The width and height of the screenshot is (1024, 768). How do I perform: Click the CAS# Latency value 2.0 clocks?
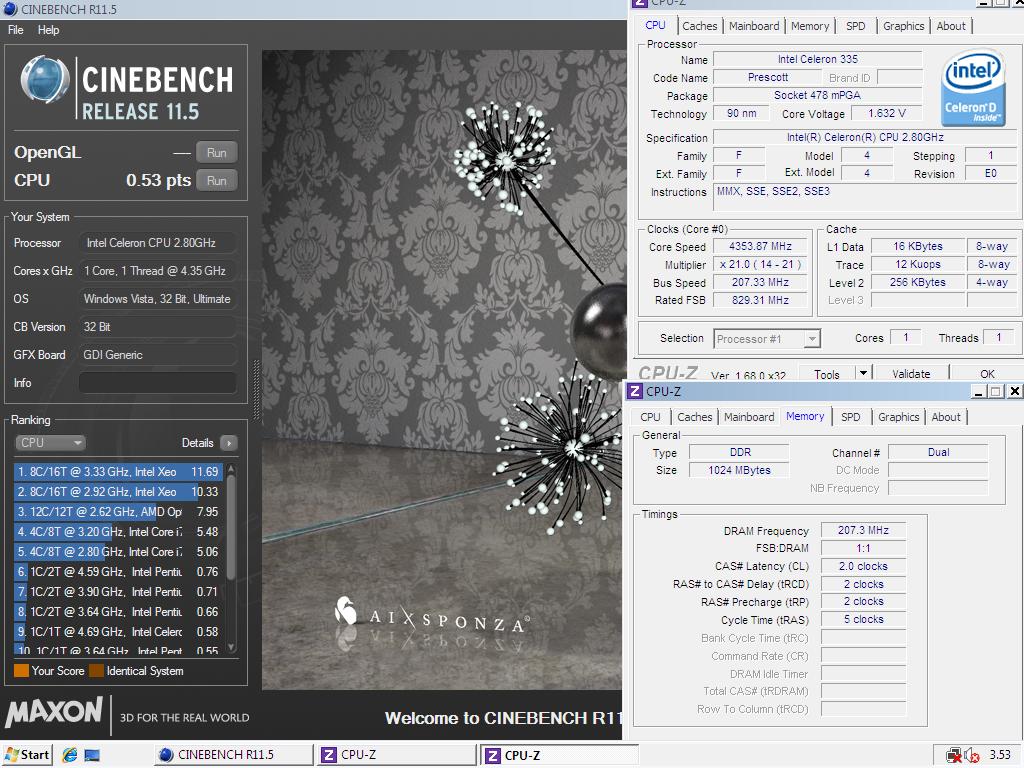pos(863,566)
